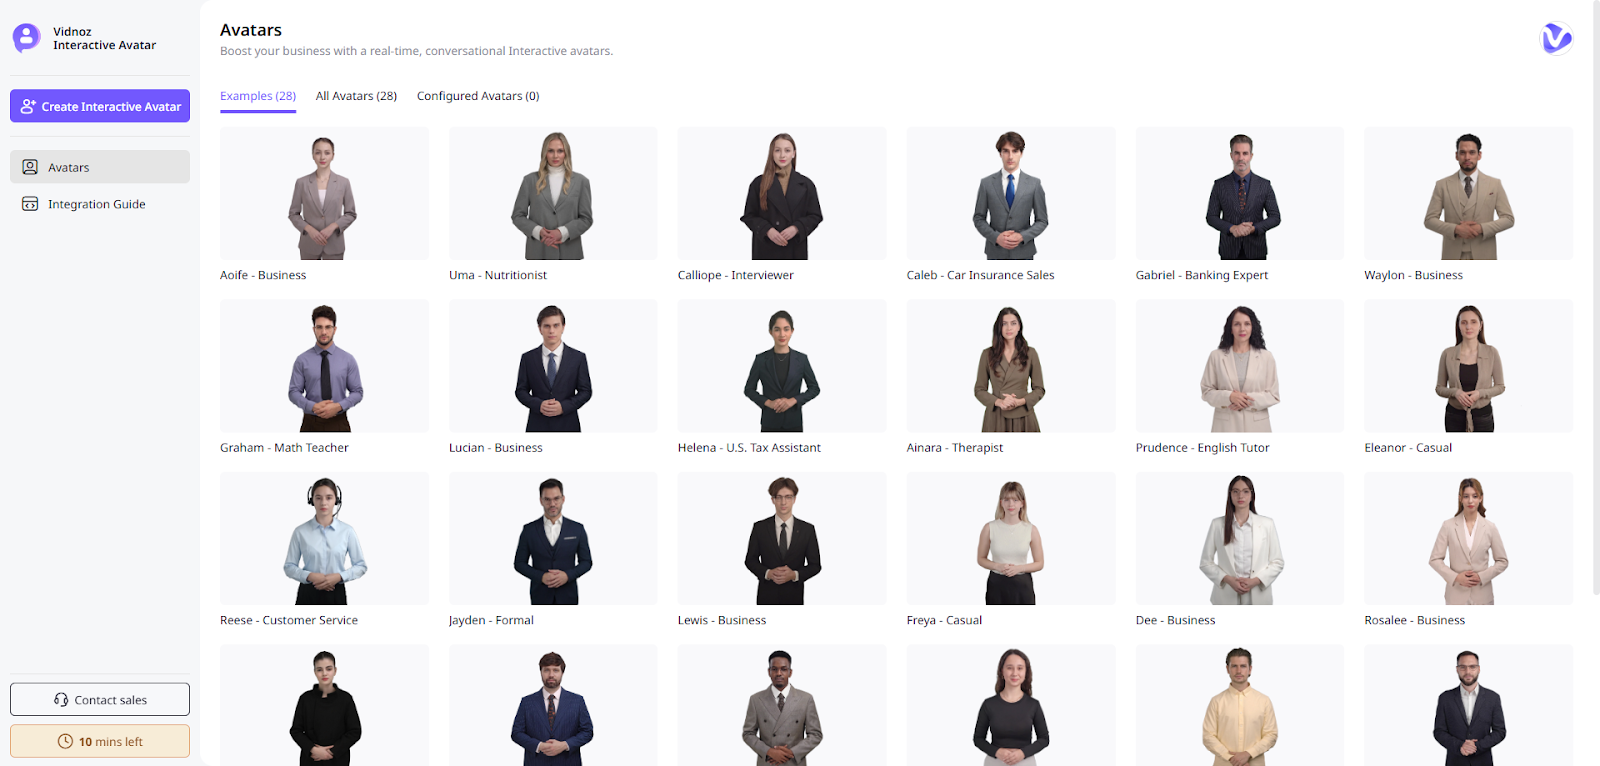Select the Examples (28) tab

[258, 96]
